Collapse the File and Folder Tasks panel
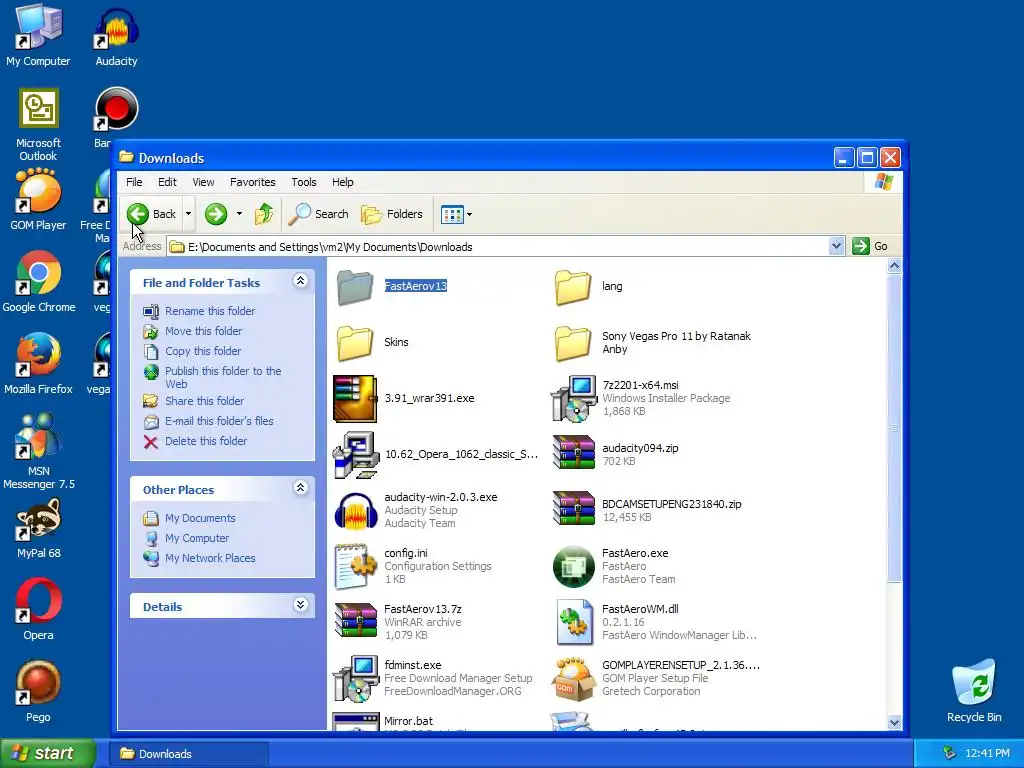Viewport: 1024px width, 768px height. click(x=300, y=281)
